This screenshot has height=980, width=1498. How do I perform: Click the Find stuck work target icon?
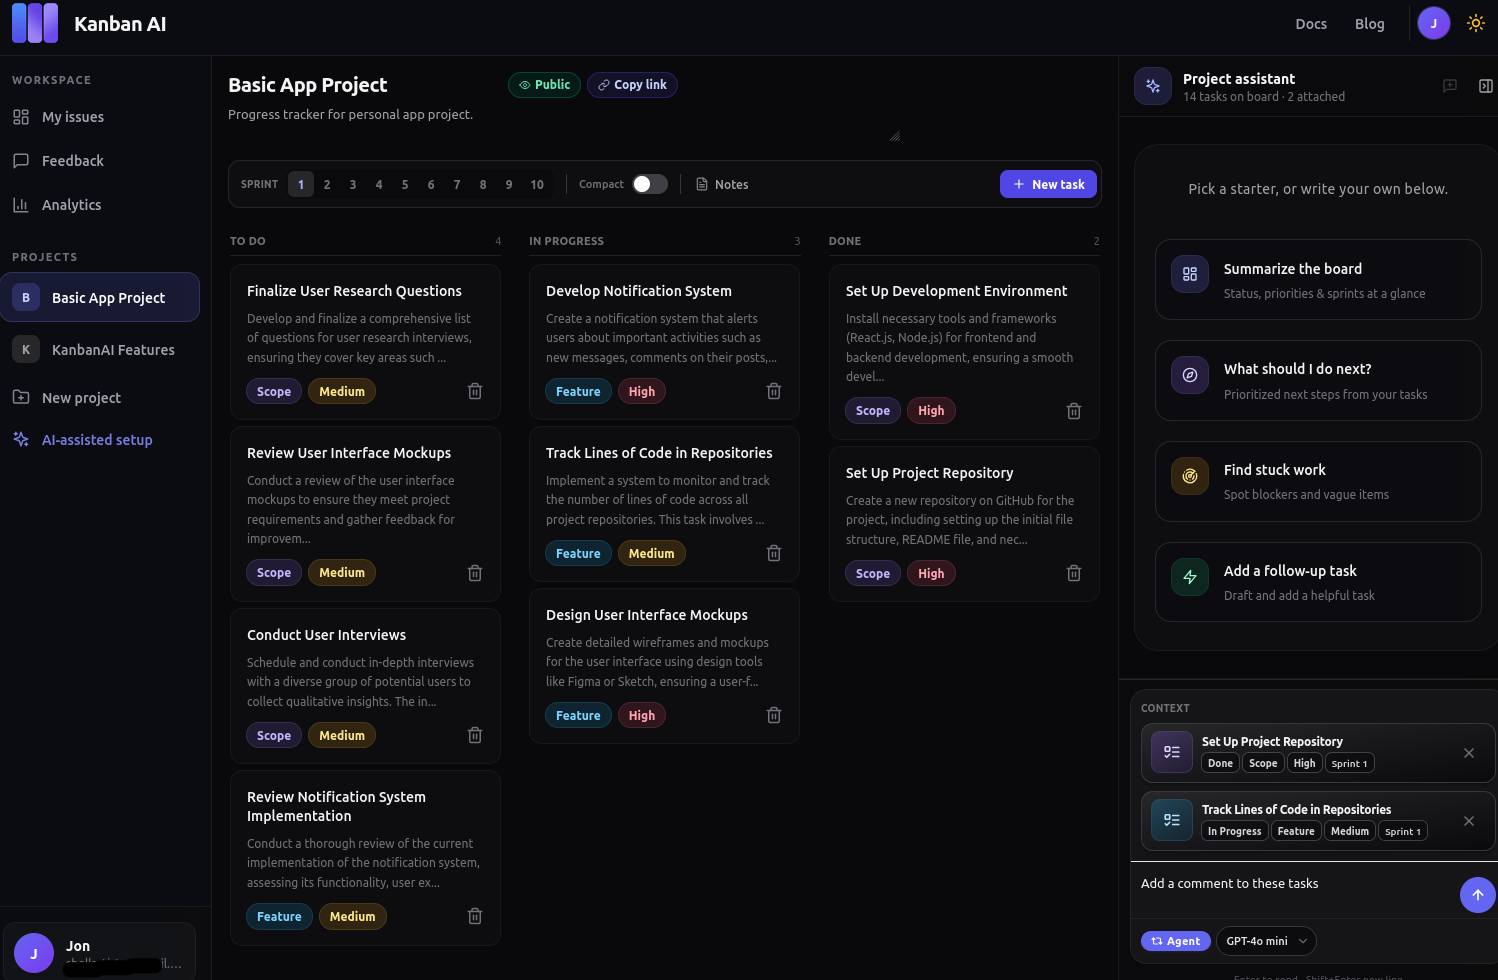pyautogui.click(x=1190, y=476)
